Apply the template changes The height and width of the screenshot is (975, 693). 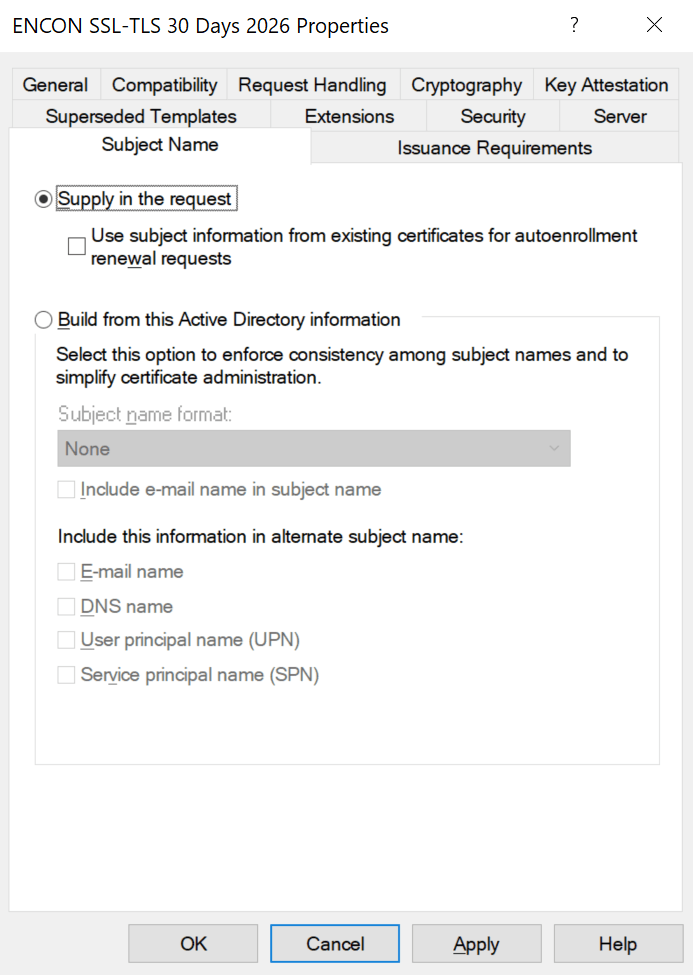coord(477,943)
